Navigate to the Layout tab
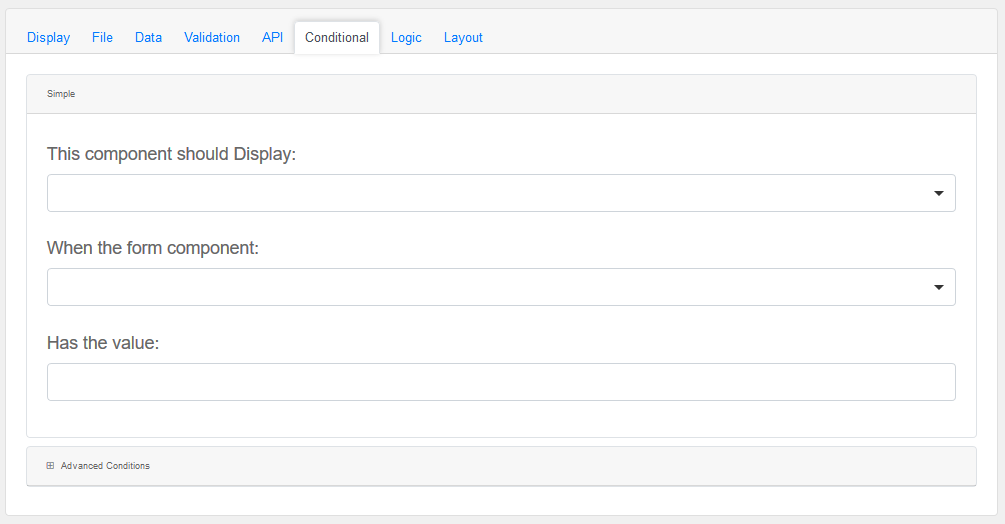 [463, 37]
